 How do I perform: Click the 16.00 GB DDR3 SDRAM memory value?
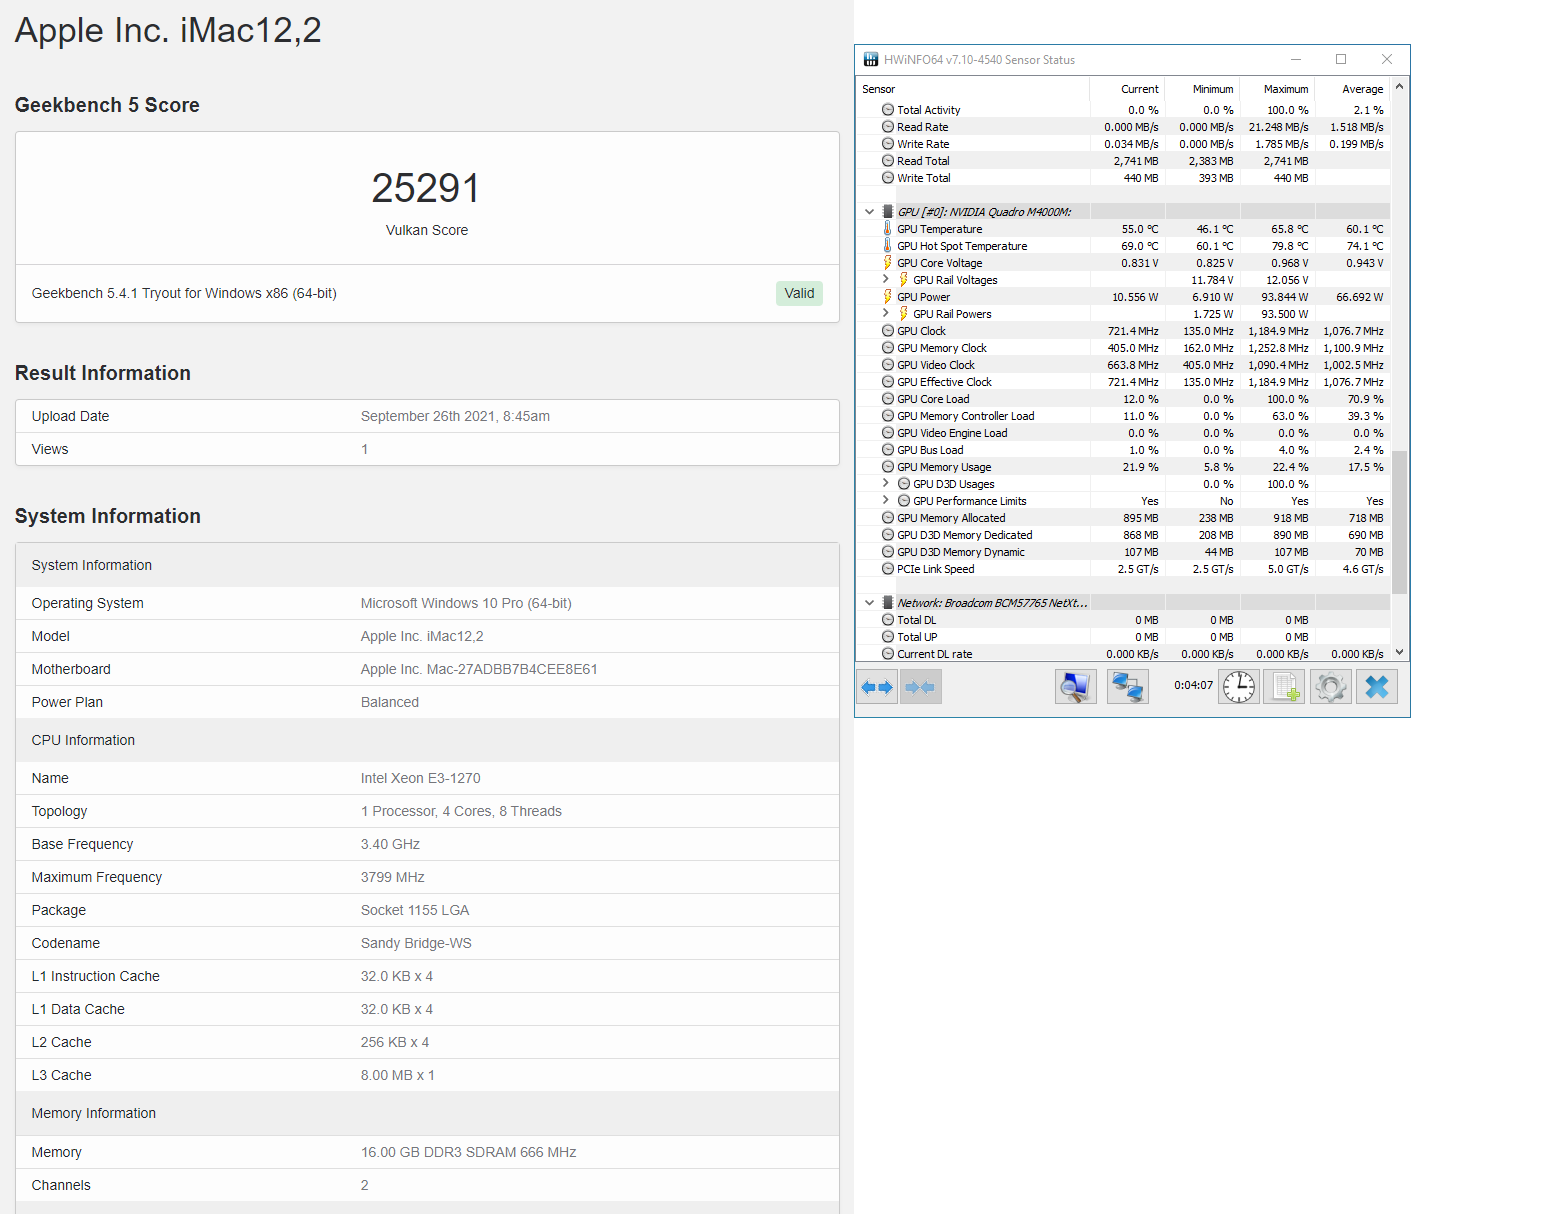(x=468, y=1152)
